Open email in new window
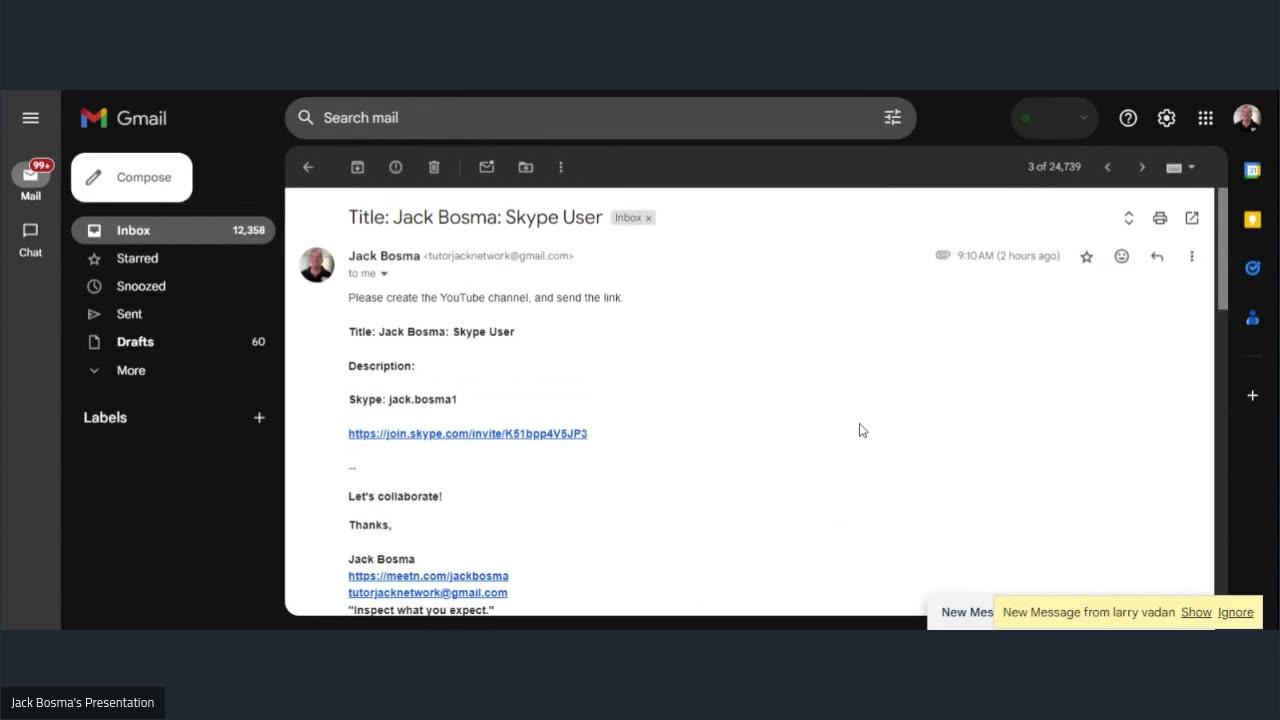This screenshot has width=1280, height=720. click(1192, 218)
